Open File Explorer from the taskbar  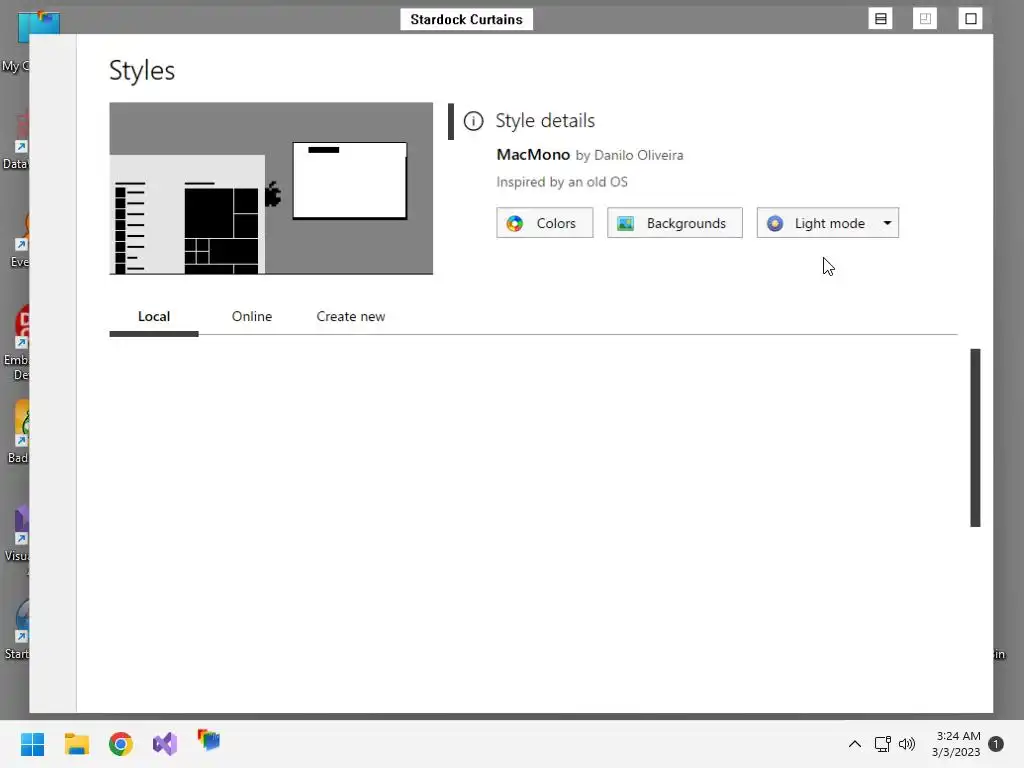(76, 744)
